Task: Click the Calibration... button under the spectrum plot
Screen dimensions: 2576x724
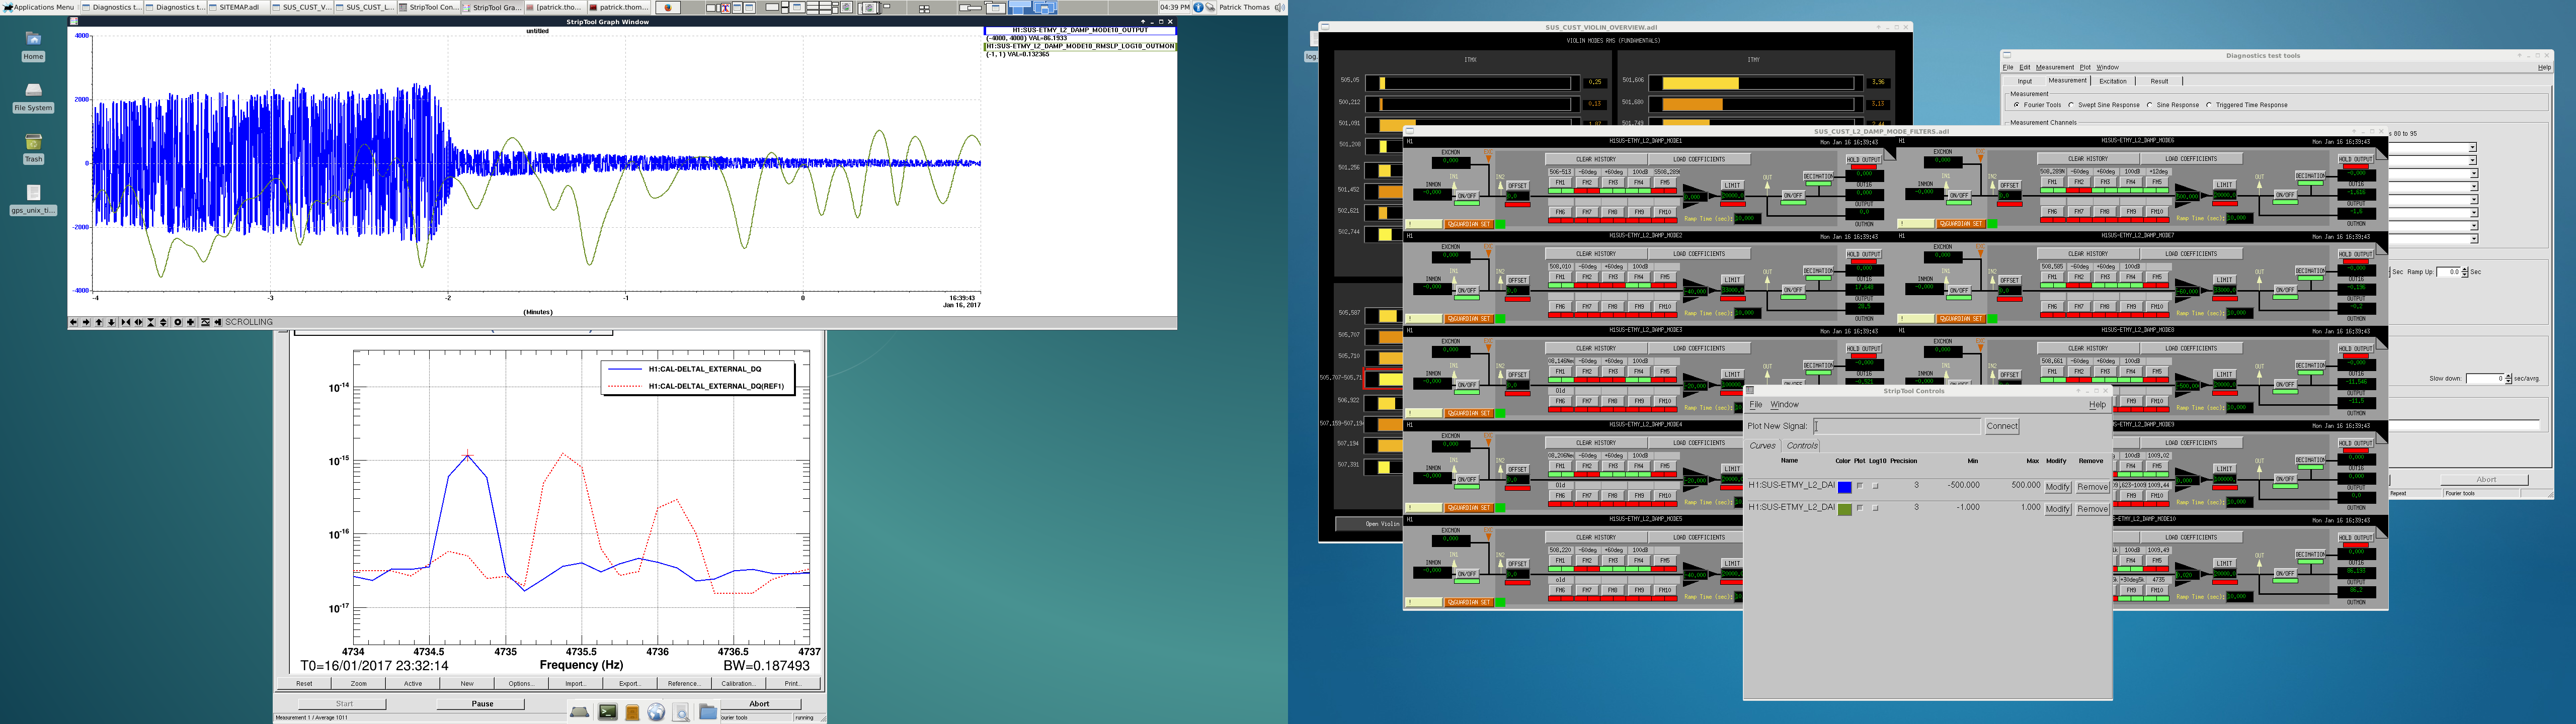Action: pyautogui.click(x=738, y=684)
